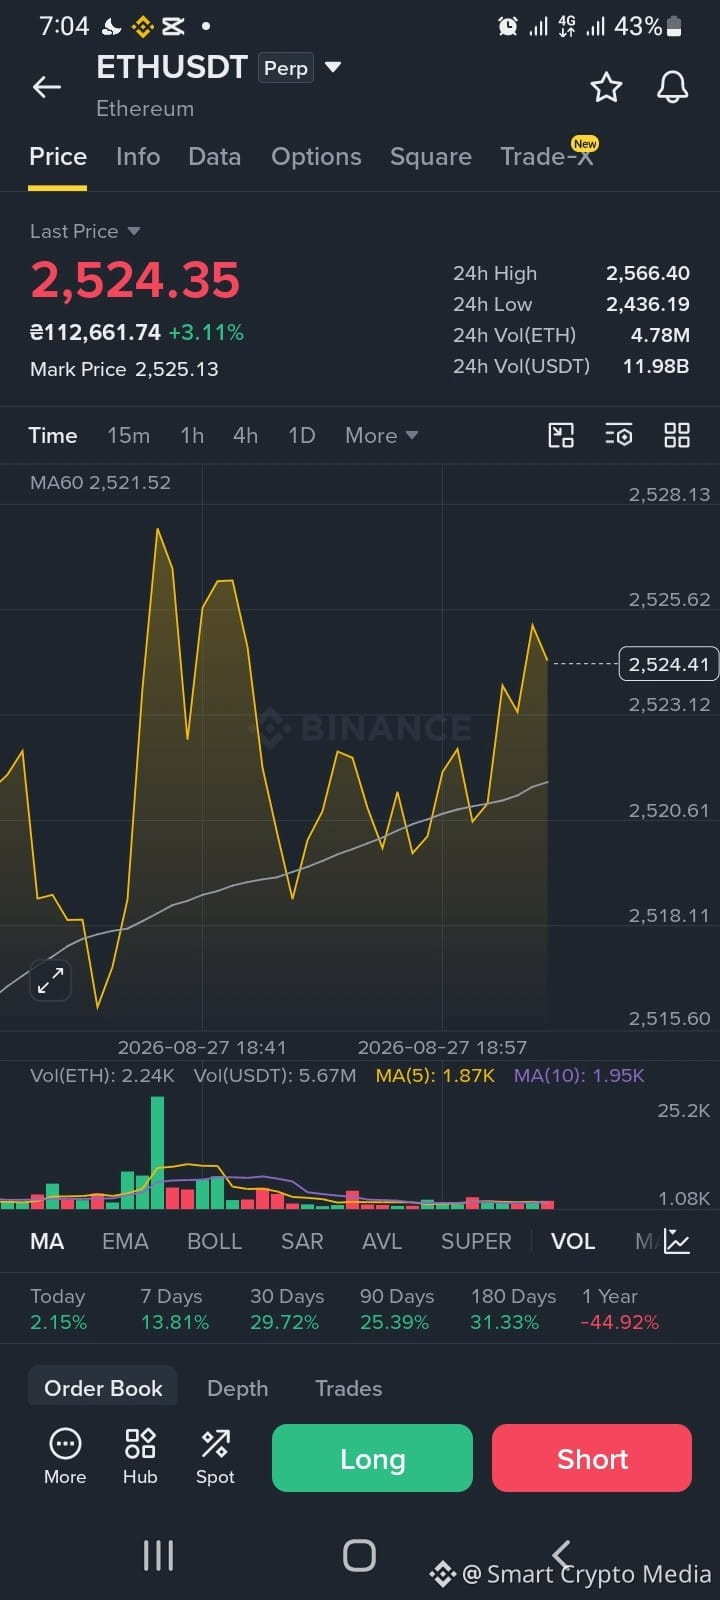Image resolution: width=720 pixels, height=1600 pixels.
Task: Tap the Perp contract label
Action: tap(286, 68)
